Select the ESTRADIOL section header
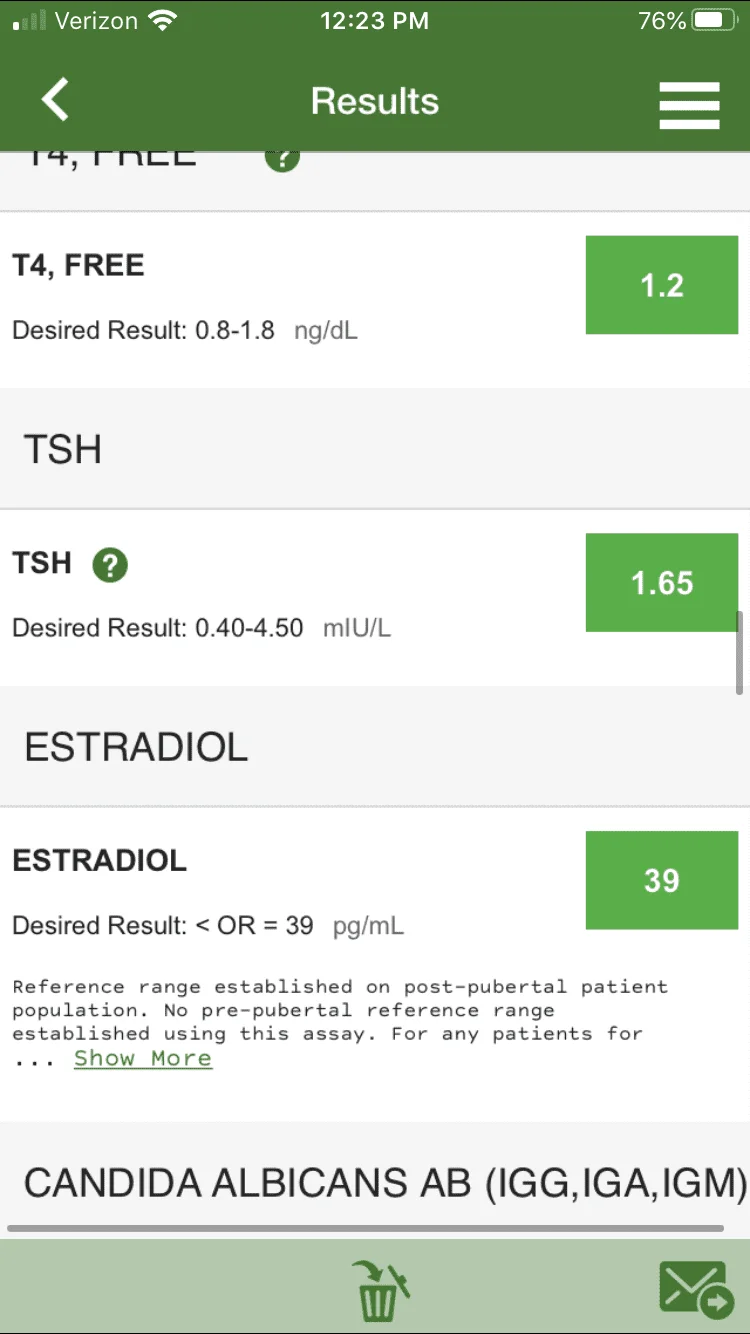The width and height of the screenshot is (750, 1334). pos(375,747)
